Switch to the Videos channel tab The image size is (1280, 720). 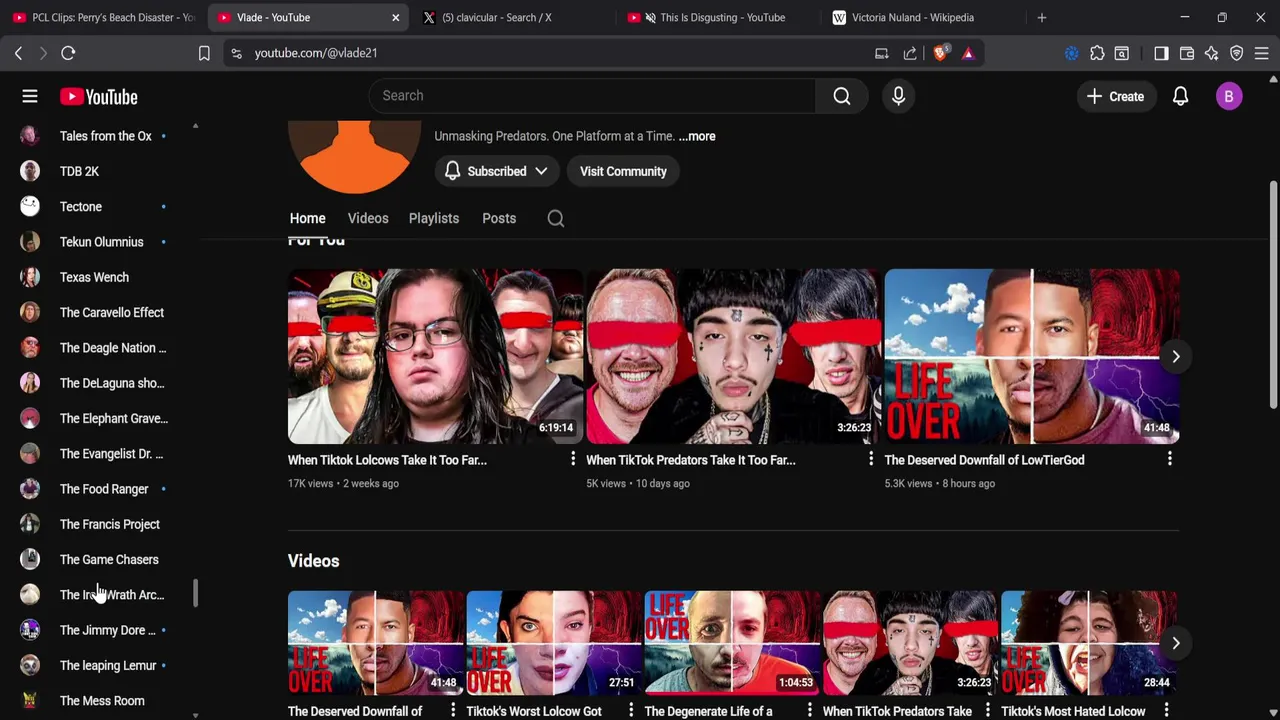tap(368, 218)
